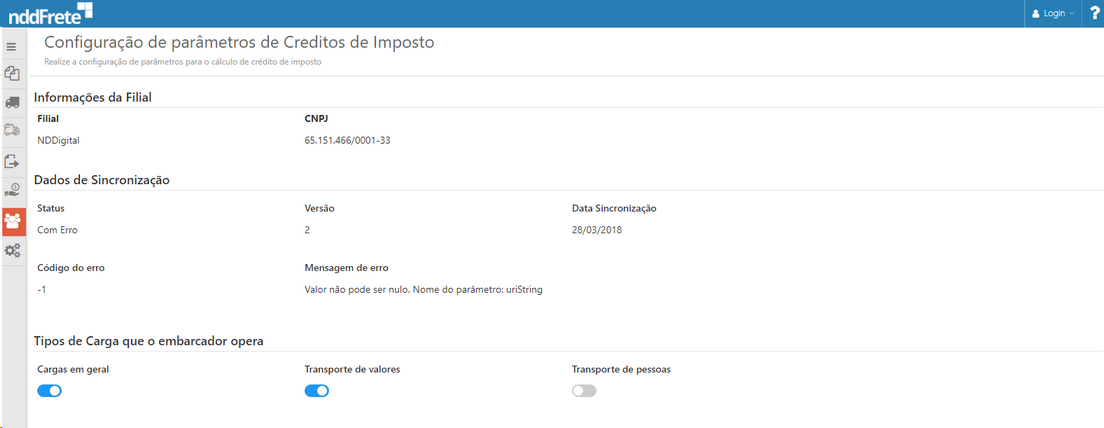Click the sync date 28/03/2018
1104x428 pixels.
point(597,229)
